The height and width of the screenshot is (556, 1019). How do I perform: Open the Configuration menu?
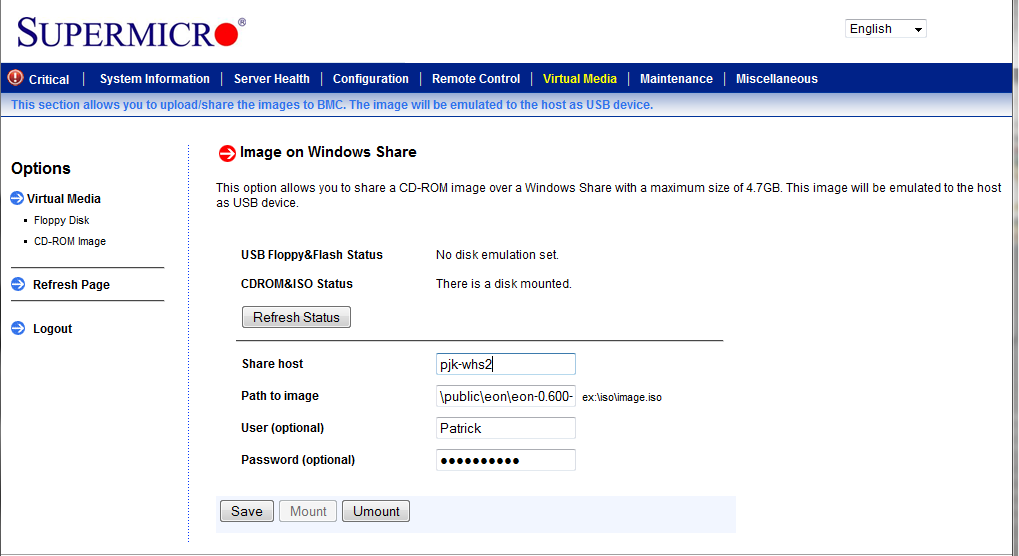[370, 79]
